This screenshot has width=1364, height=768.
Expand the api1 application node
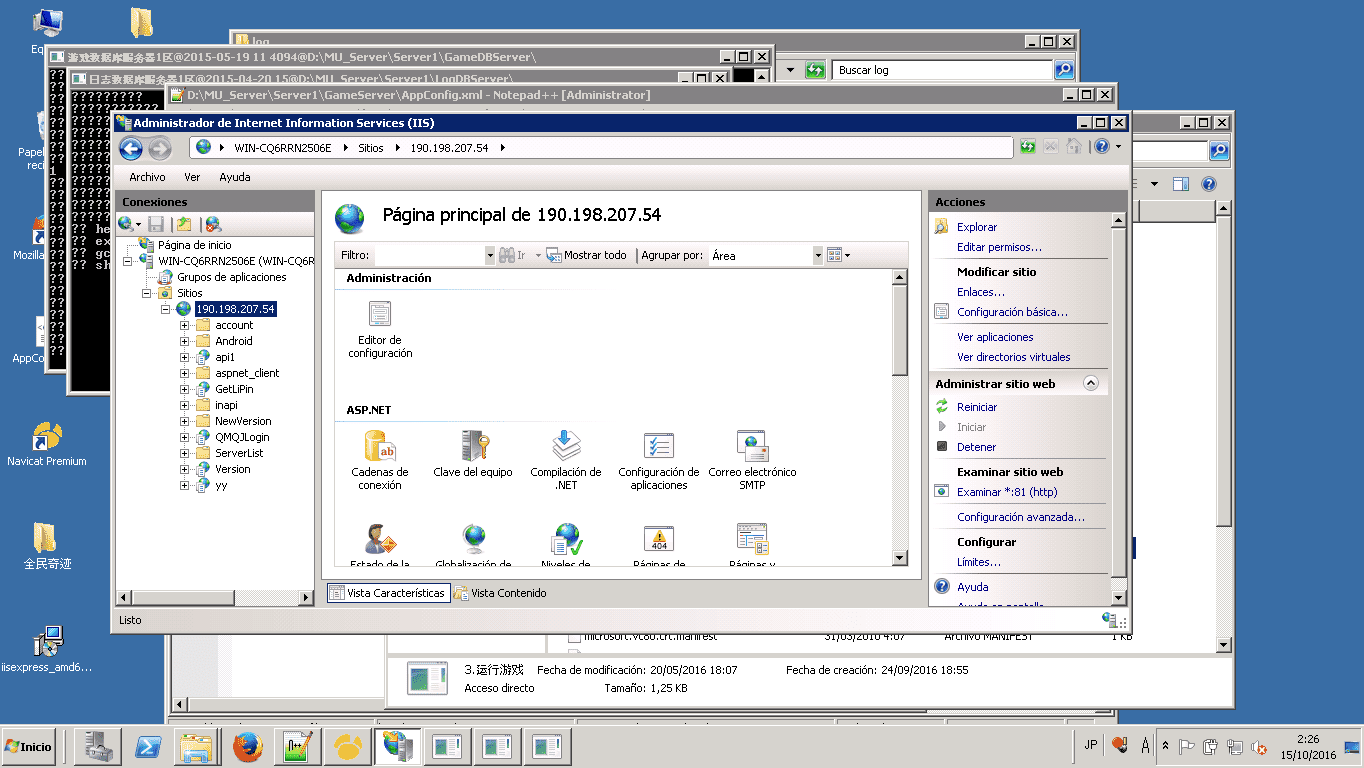coord(185,357)
